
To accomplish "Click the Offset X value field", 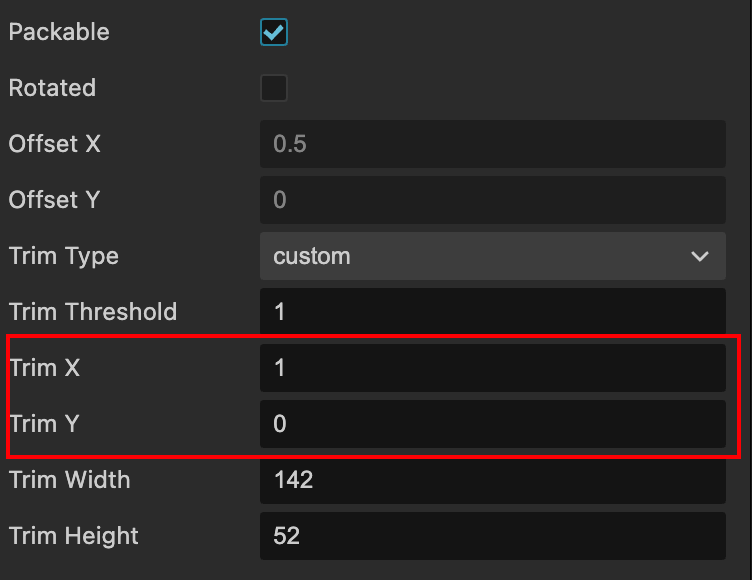I will point(492,144).
